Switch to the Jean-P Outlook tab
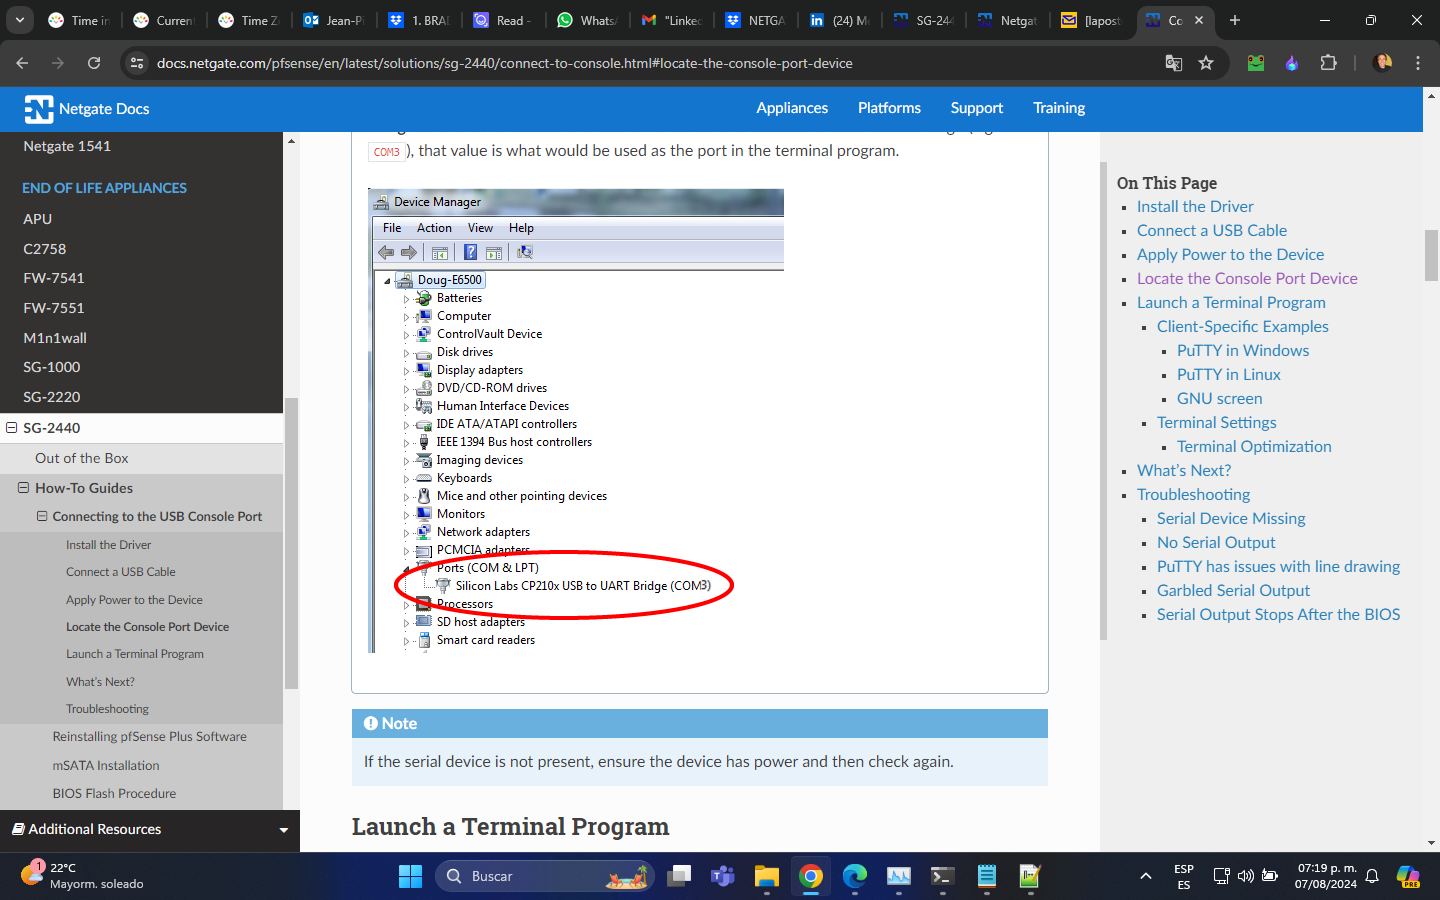The image size is (1440, 900). 335,20
